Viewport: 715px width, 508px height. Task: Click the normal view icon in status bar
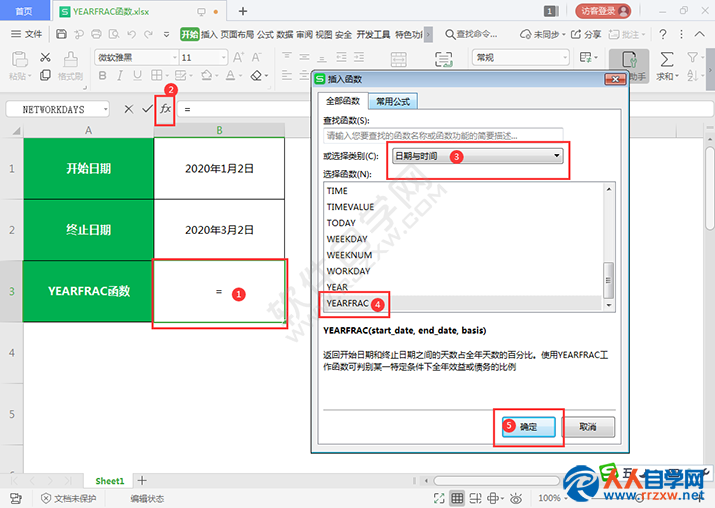[x=457, y=498]
